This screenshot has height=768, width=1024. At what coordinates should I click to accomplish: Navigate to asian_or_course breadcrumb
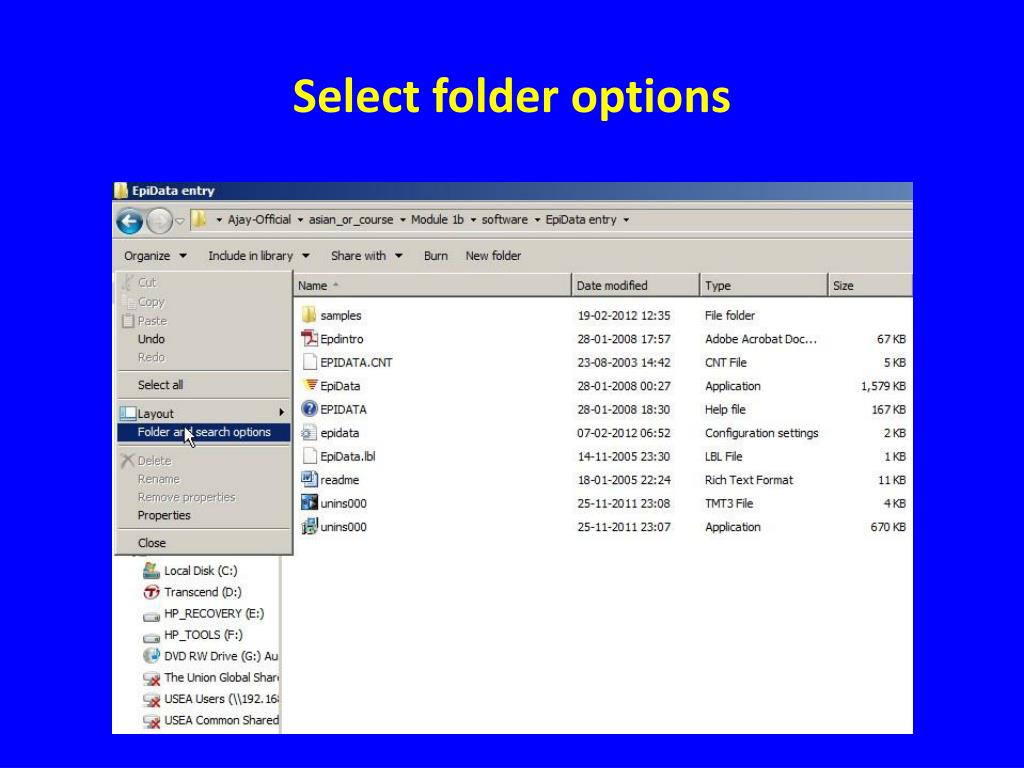(x=351, y=220)
